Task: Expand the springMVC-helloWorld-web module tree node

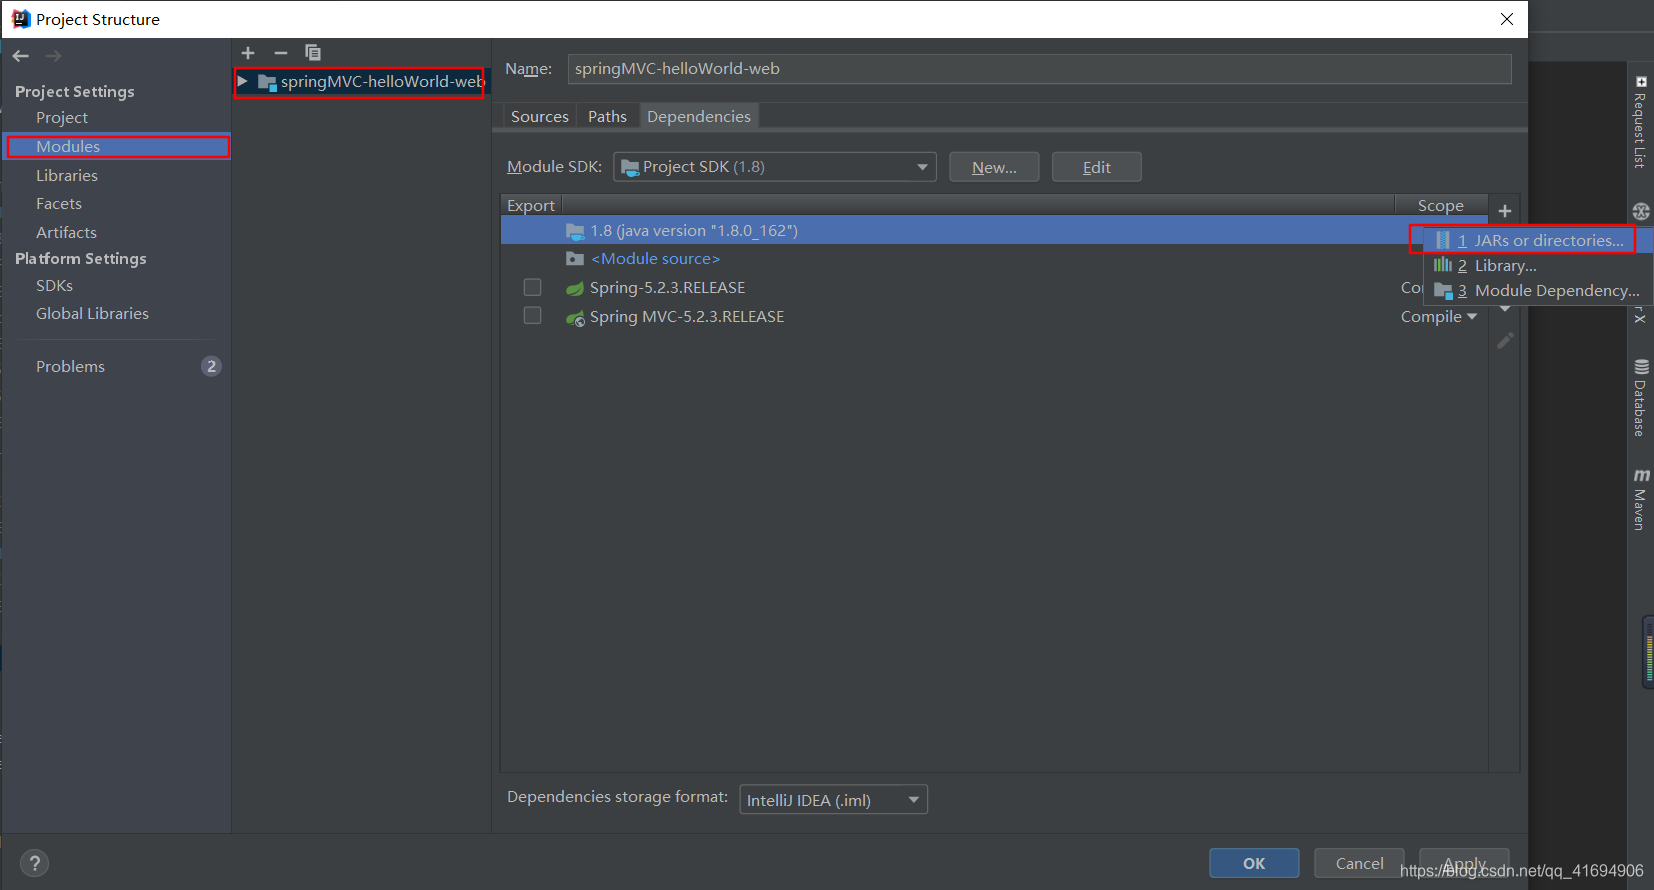Action: point(243,81)
